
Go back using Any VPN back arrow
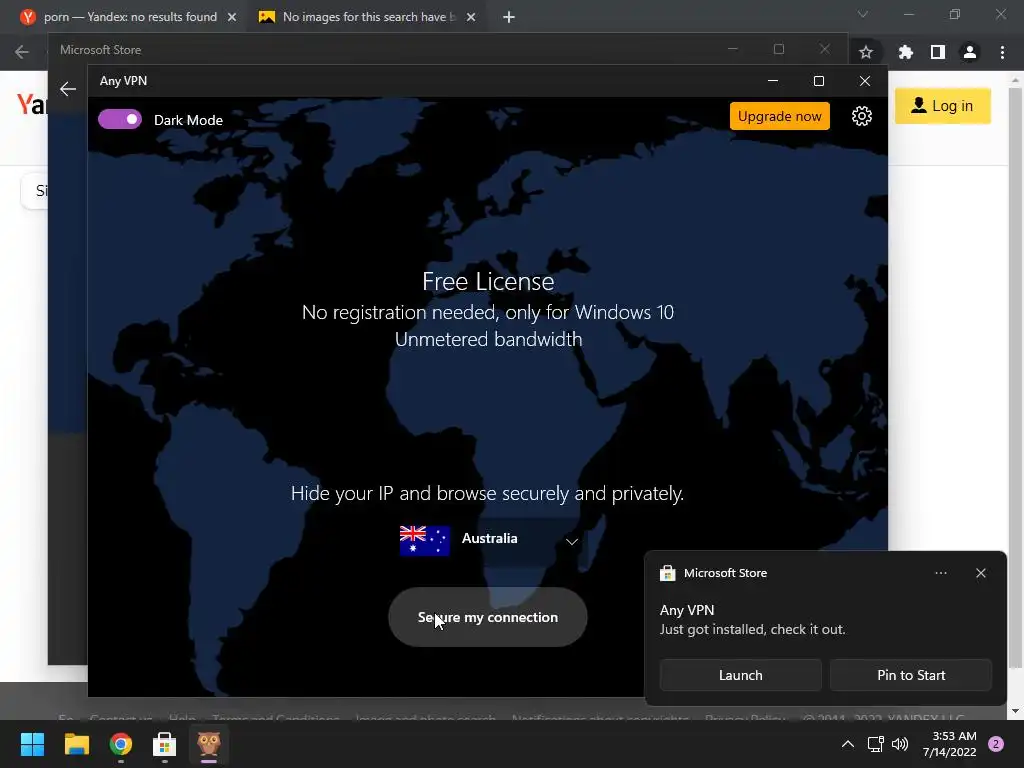(x=68, y=89)
